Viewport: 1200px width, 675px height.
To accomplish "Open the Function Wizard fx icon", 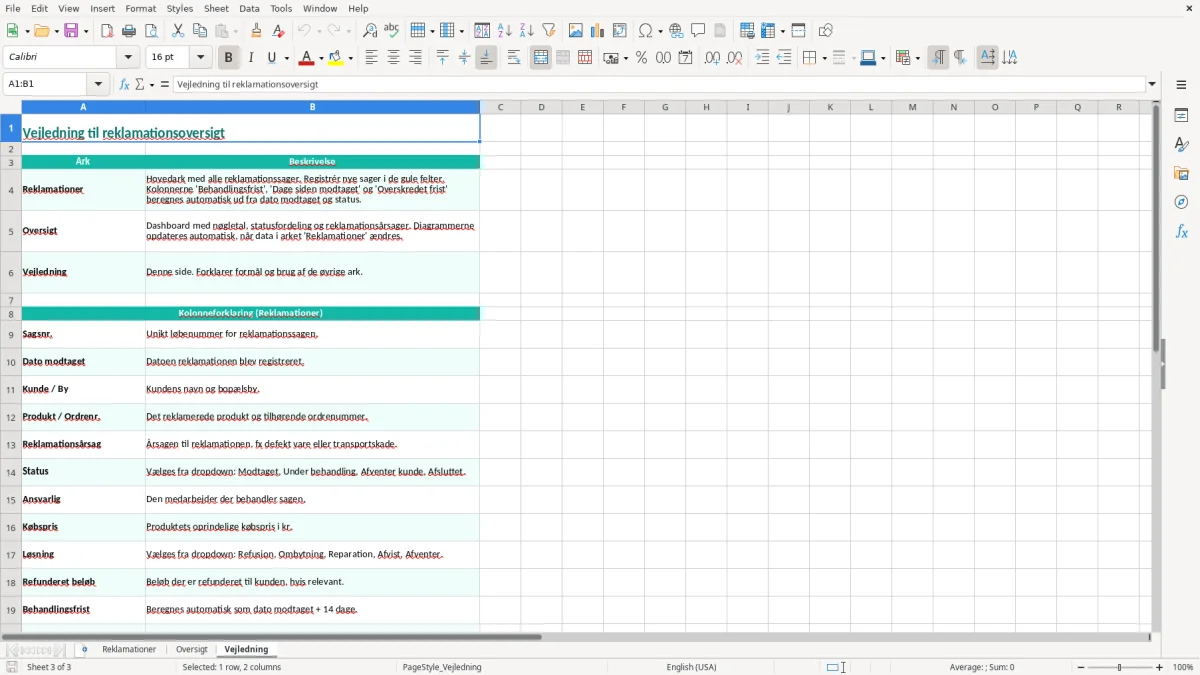I will click(125, 85).
